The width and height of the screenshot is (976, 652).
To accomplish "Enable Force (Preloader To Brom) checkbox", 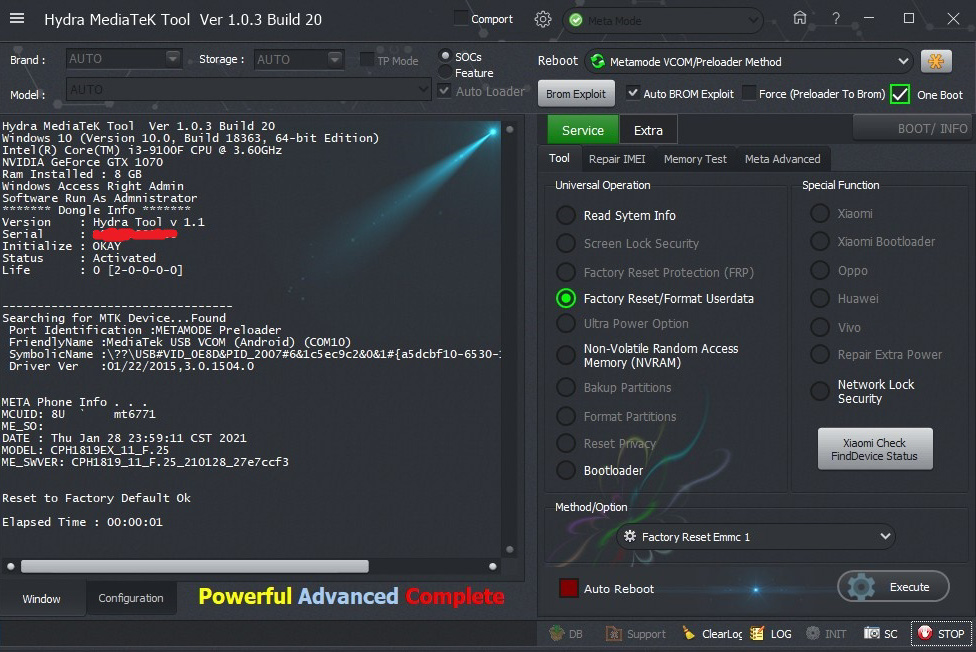I will [x=749, y=93].
